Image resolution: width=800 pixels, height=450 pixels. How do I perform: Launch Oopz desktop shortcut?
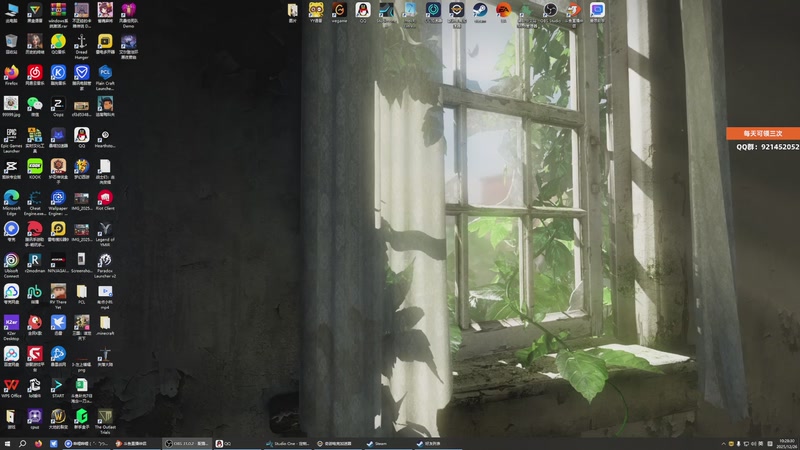click(58, 107)
